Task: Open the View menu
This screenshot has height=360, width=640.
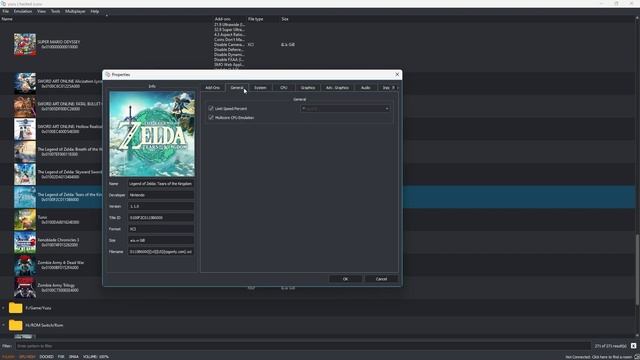Action: 42,11
